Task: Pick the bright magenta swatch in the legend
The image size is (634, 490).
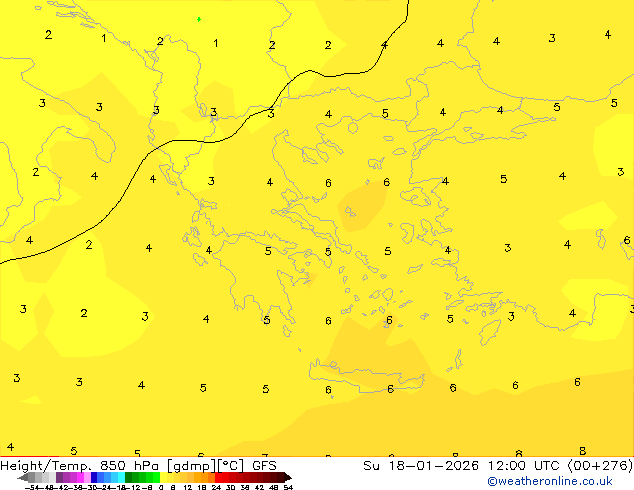Action: coord(80,477)
